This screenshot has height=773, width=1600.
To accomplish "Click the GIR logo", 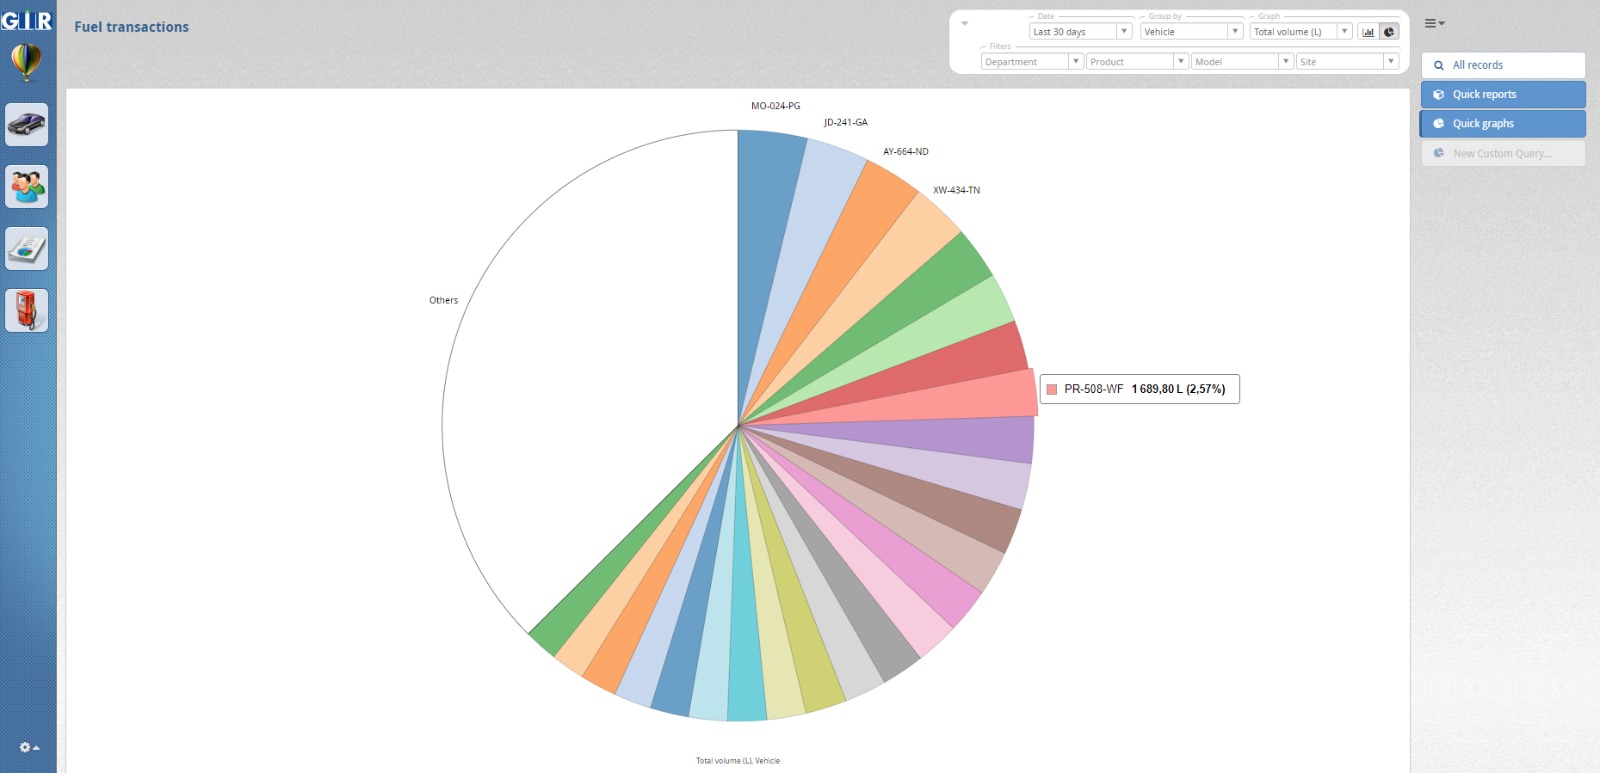I will [x=27, y=20].
